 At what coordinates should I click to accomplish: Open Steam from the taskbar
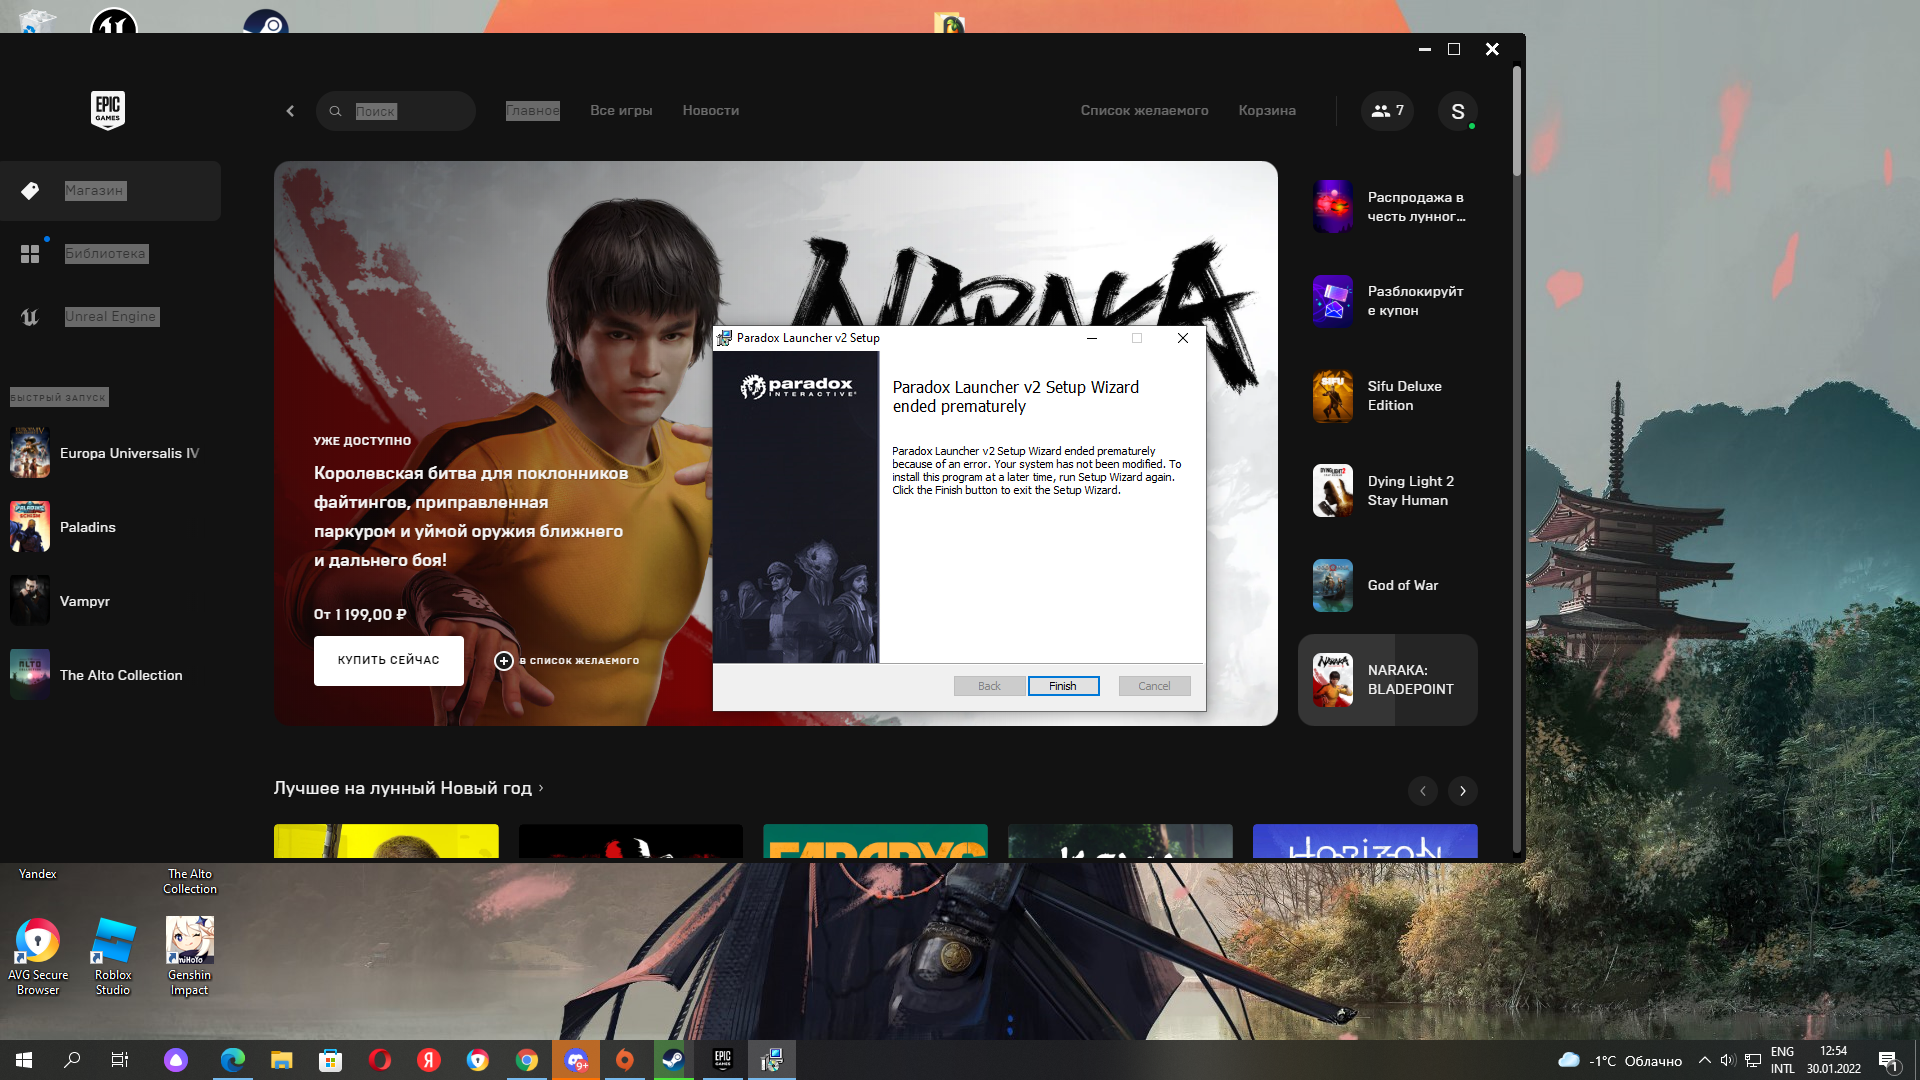(673, 1060)
